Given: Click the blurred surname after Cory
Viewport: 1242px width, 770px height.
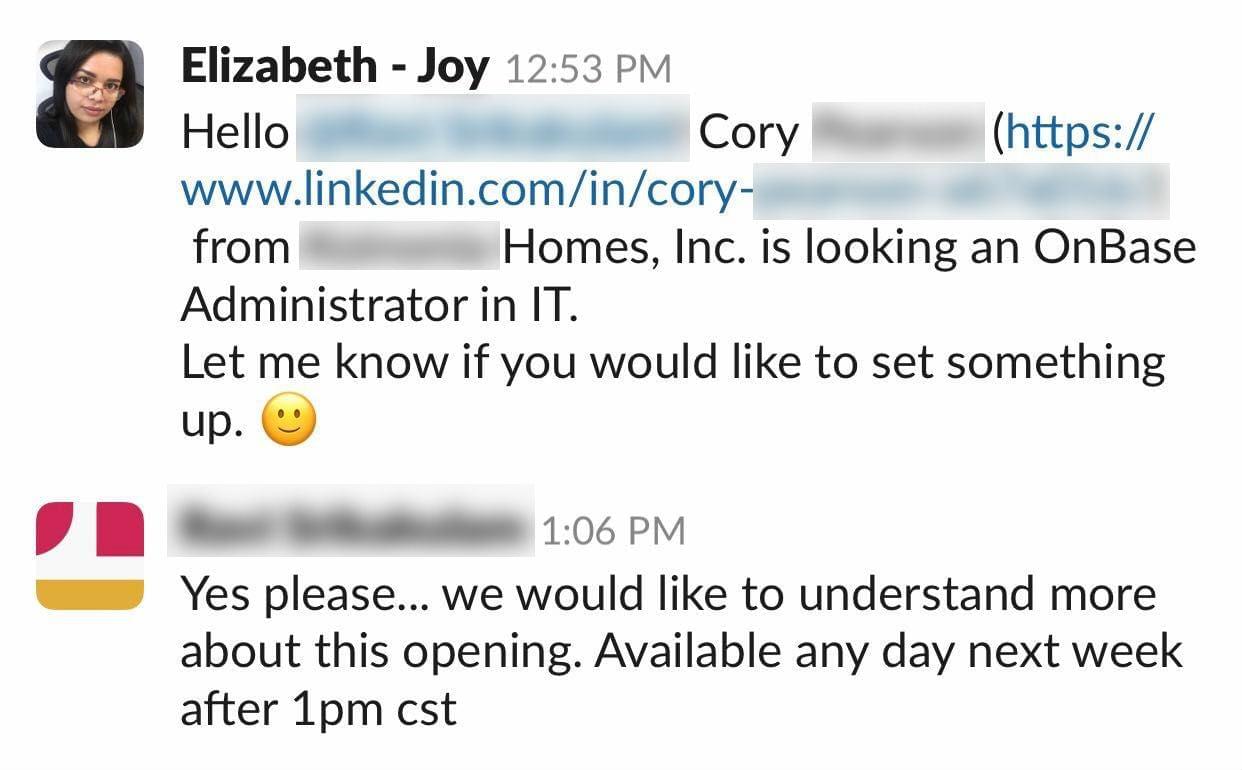Looking at the screenshot, I should pyautogui.click(x=897, y=132).
